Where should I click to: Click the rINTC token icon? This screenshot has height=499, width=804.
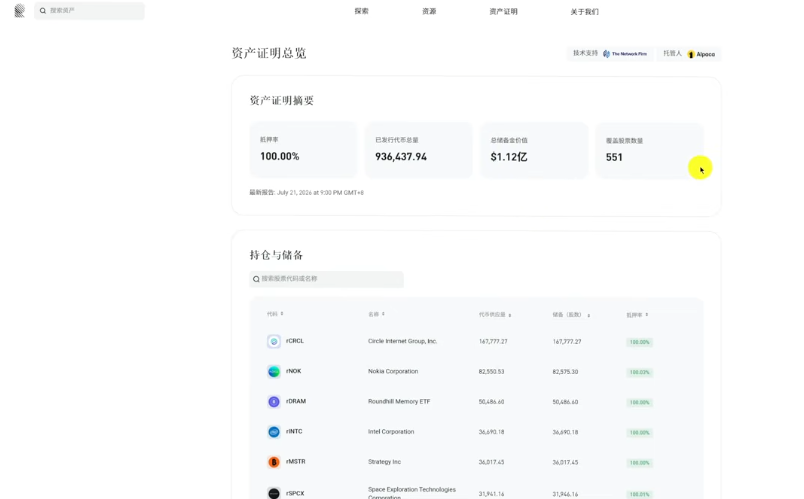tap(274, 432)
